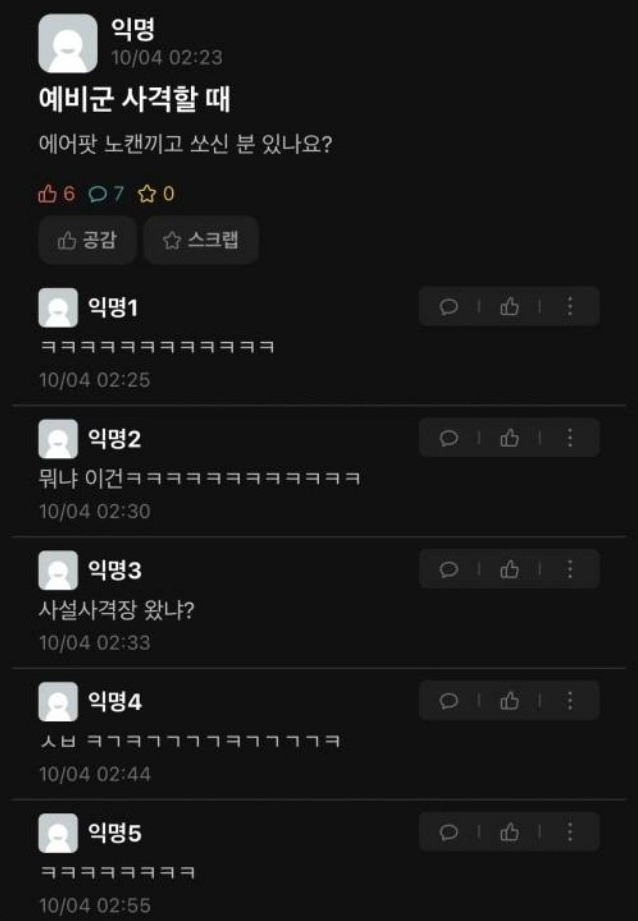The image size is (638, 921).
Task: Reply to 익명4's comment via bubble icon
Action: click(449, 701)
